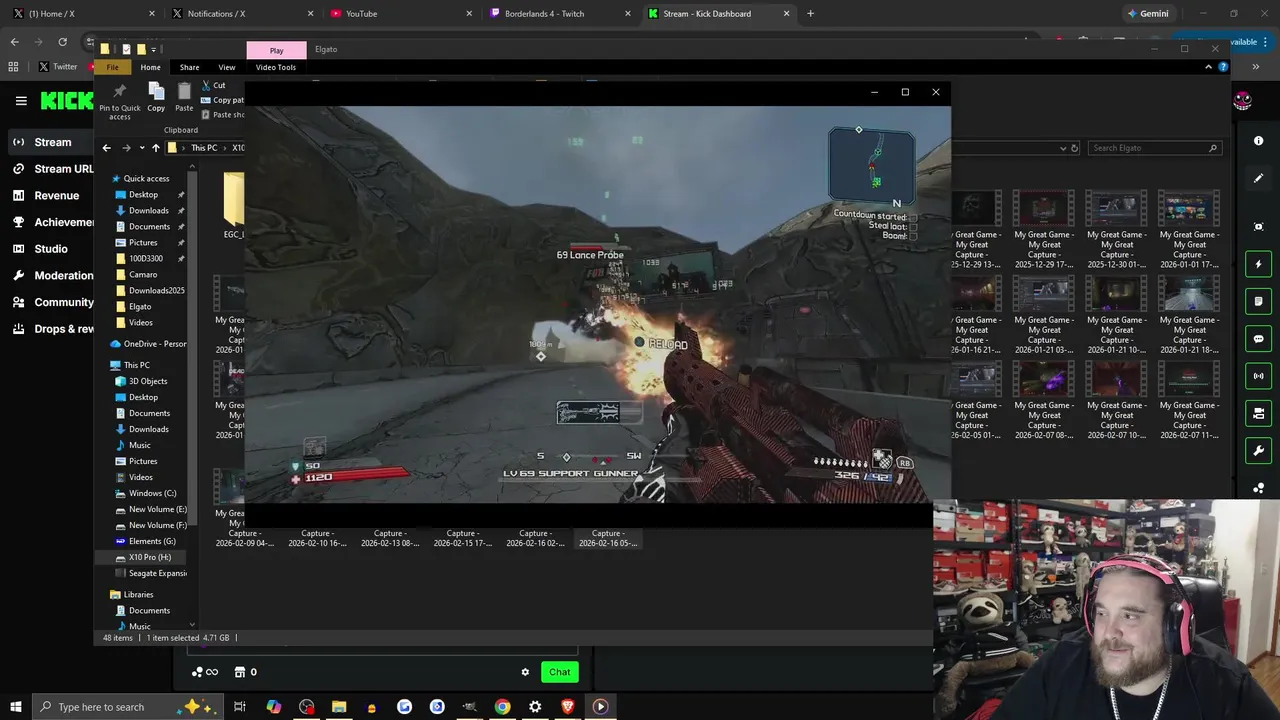Open File Explorer from the taskbar

pos(339,707)
